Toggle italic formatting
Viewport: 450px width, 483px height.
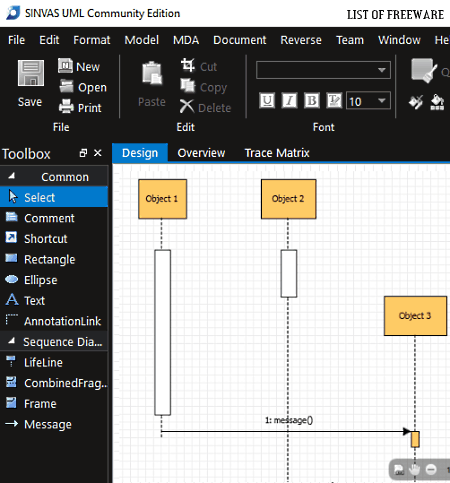point(289,101)
